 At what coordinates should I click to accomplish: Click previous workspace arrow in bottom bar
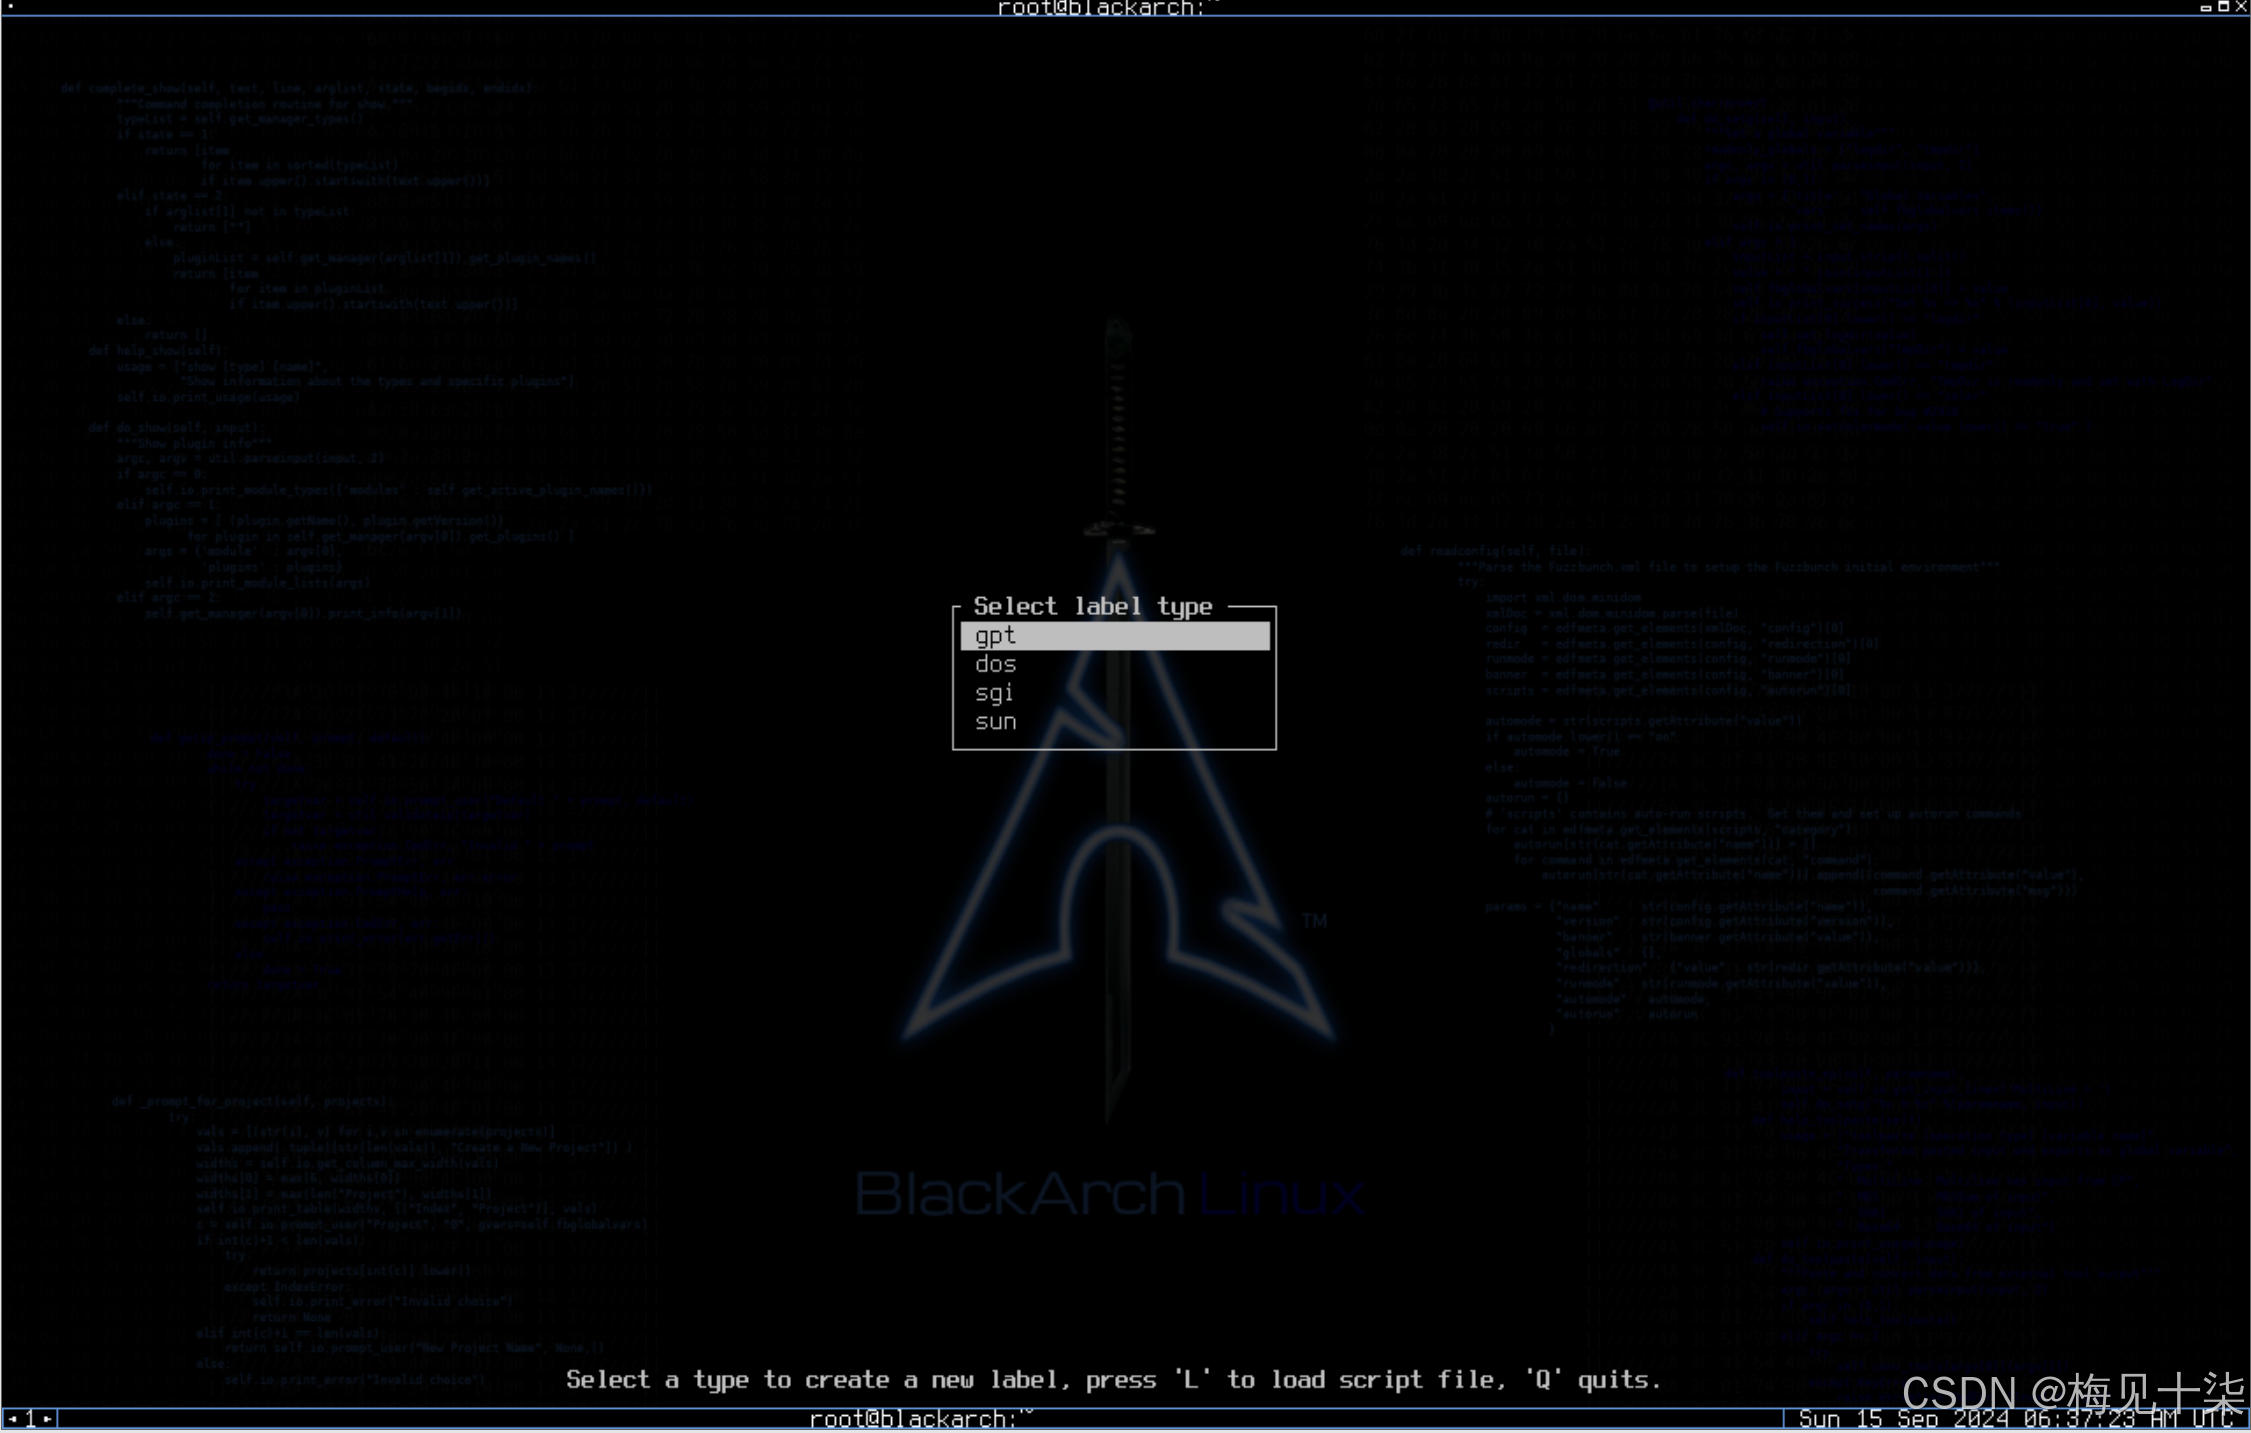point(12,1418)
